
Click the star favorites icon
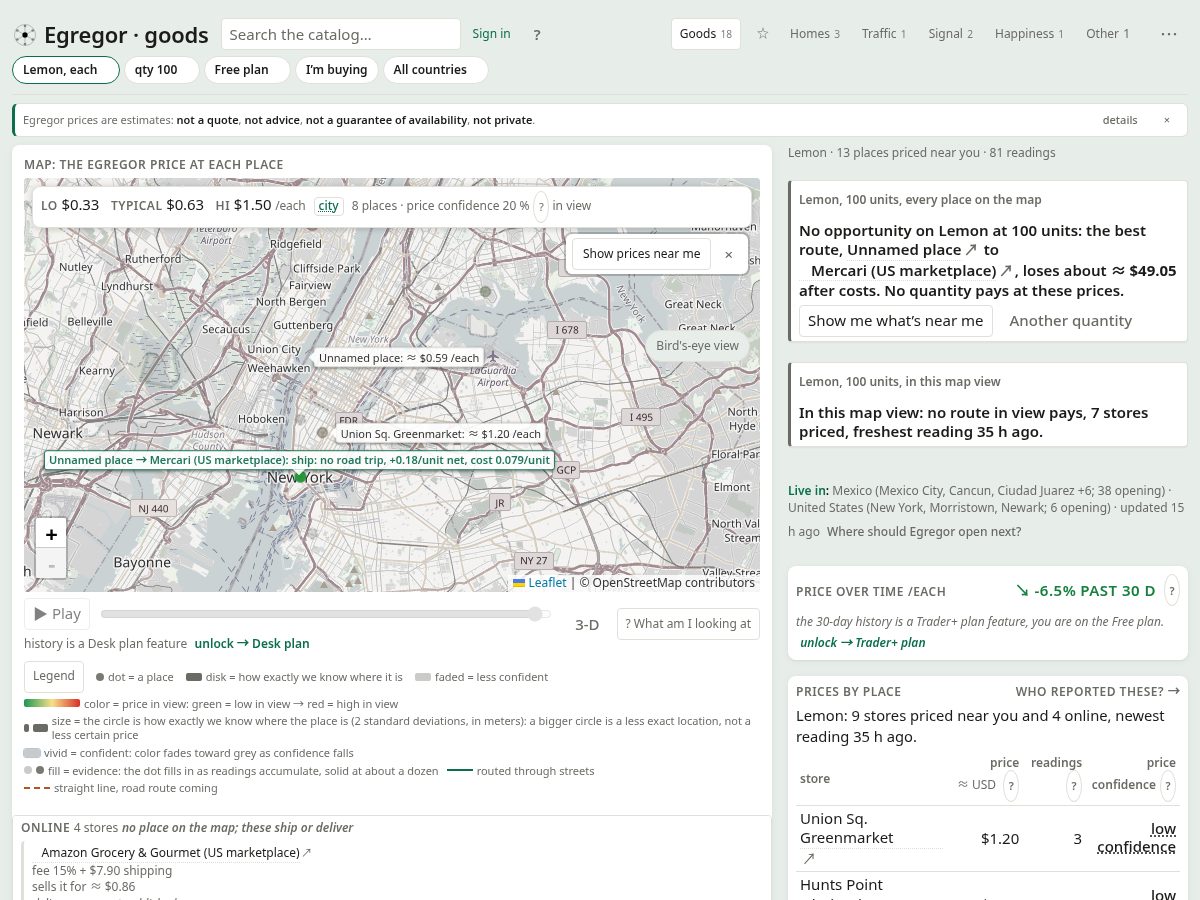click(x=763, y=34)
